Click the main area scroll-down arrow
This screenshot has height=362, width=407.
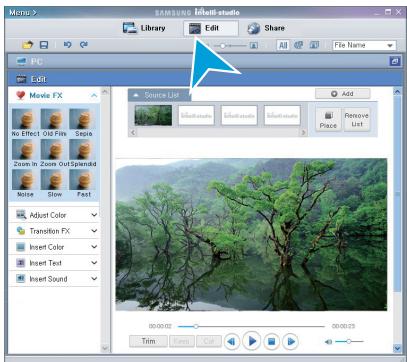coord(397,348)
